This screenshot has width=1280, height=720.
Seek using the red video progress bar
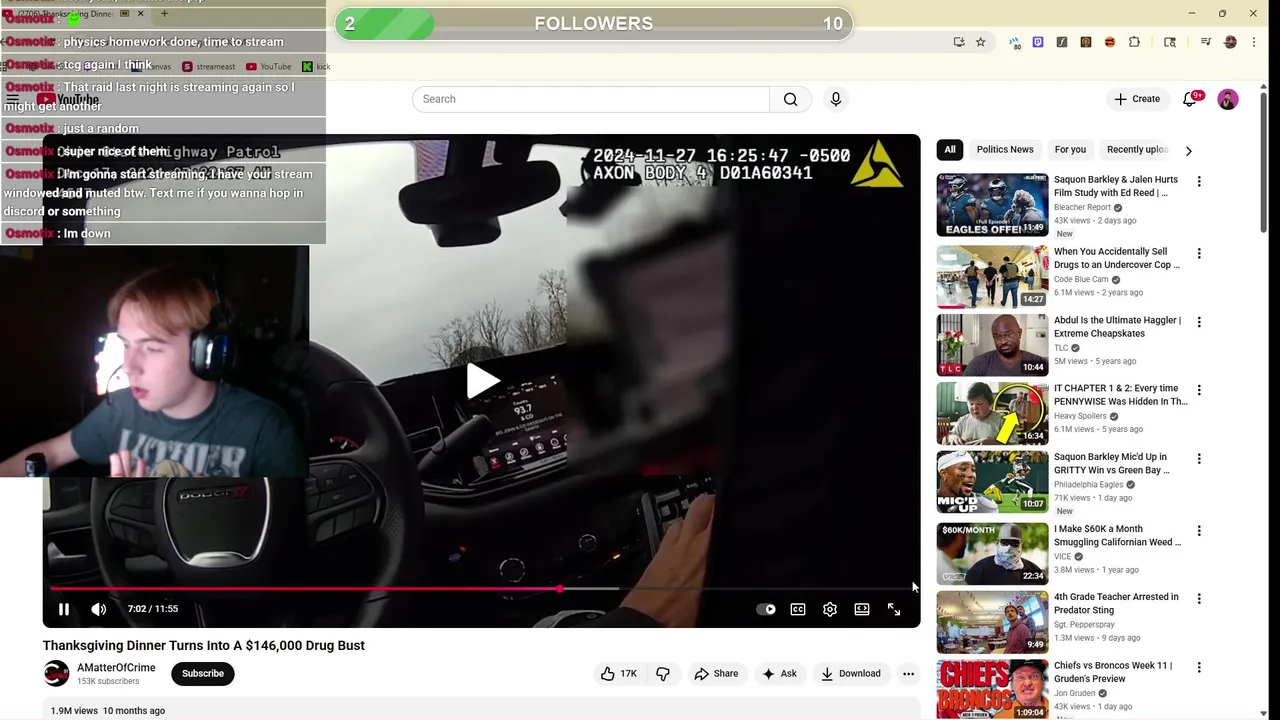481,589
